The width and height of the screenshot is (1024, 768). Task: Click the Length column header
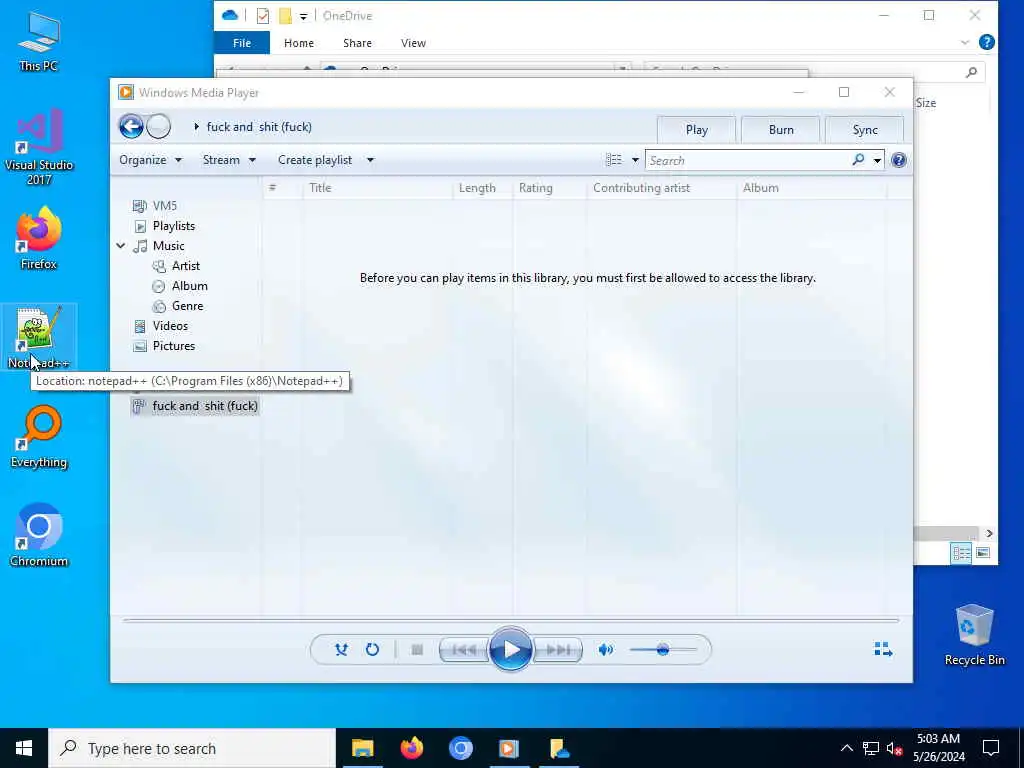coord(483,188)
